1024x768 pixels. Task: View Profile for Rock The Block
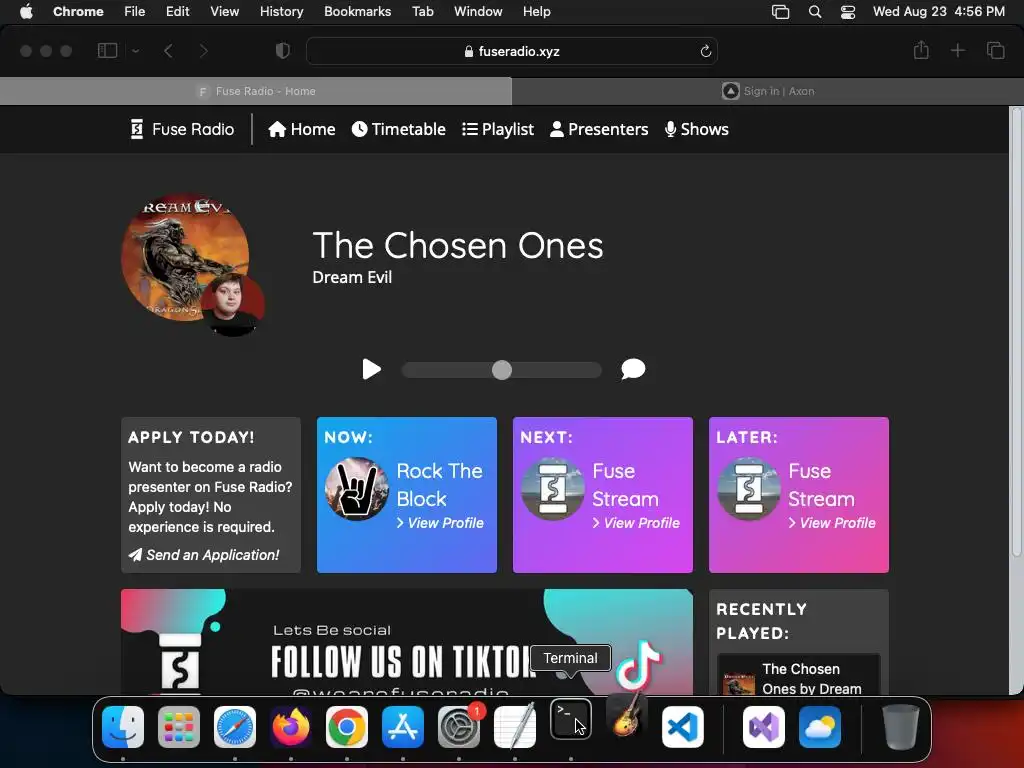click(x=440, y=523)
